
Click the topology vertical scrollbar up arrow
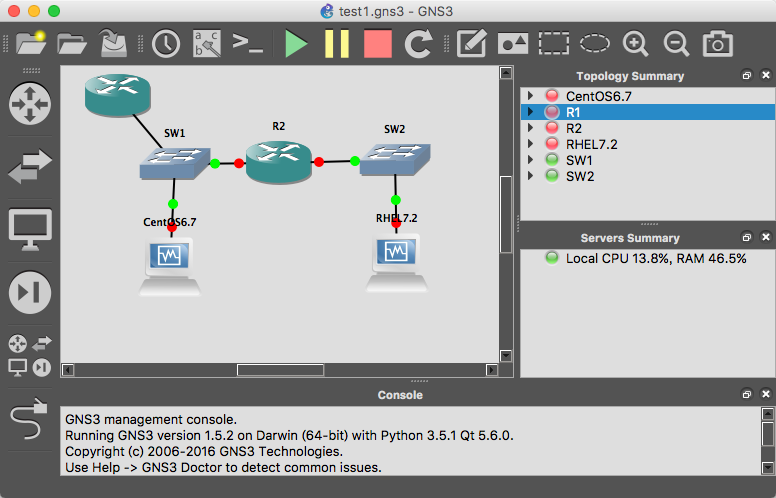pos(506,73)
